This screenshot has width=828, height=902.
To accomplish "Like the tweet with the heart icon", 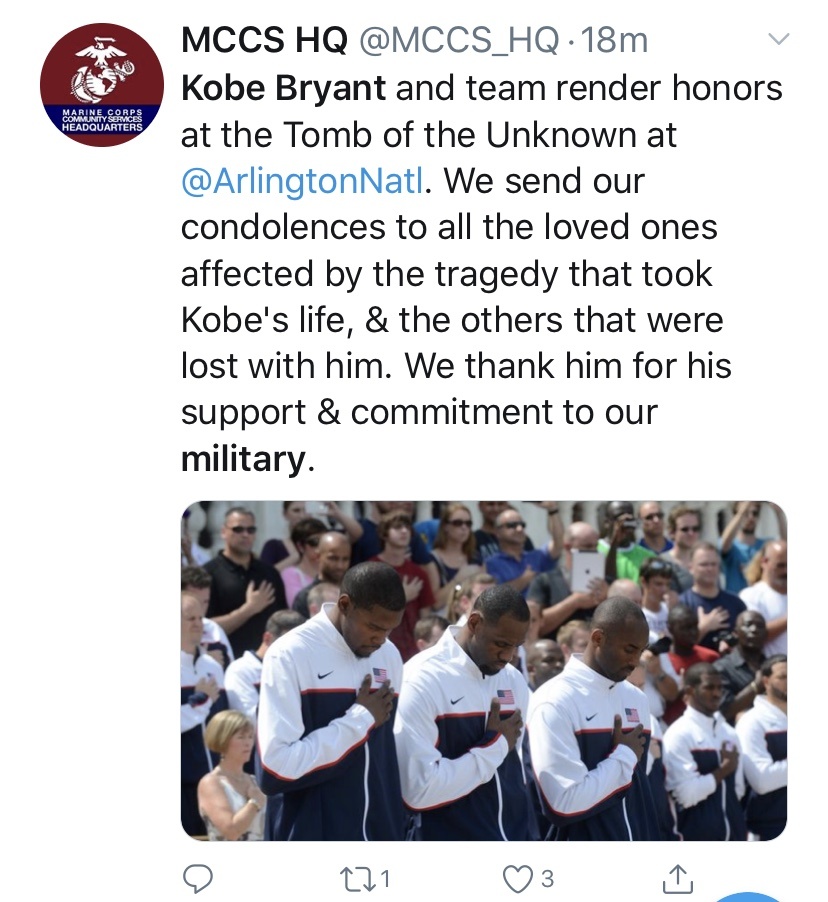I will (x=515, y=879).
